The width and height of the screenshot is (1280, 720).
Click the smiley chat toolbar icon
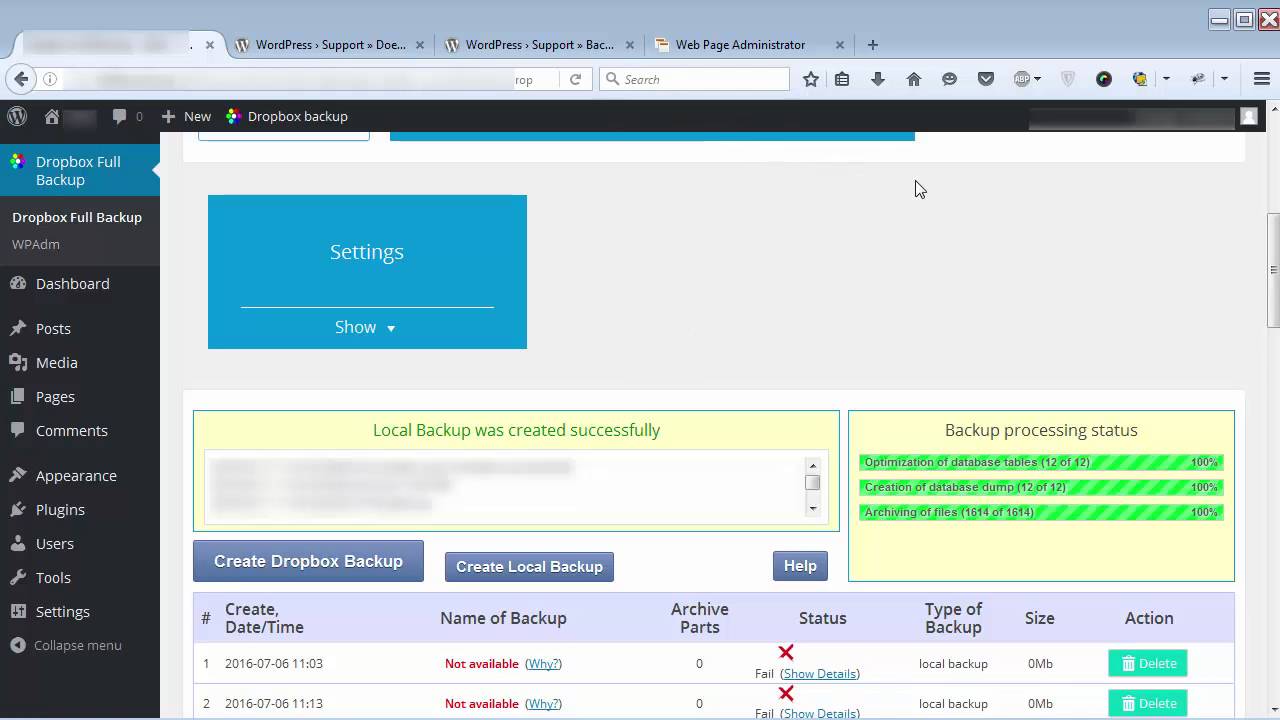click(950, 79)
